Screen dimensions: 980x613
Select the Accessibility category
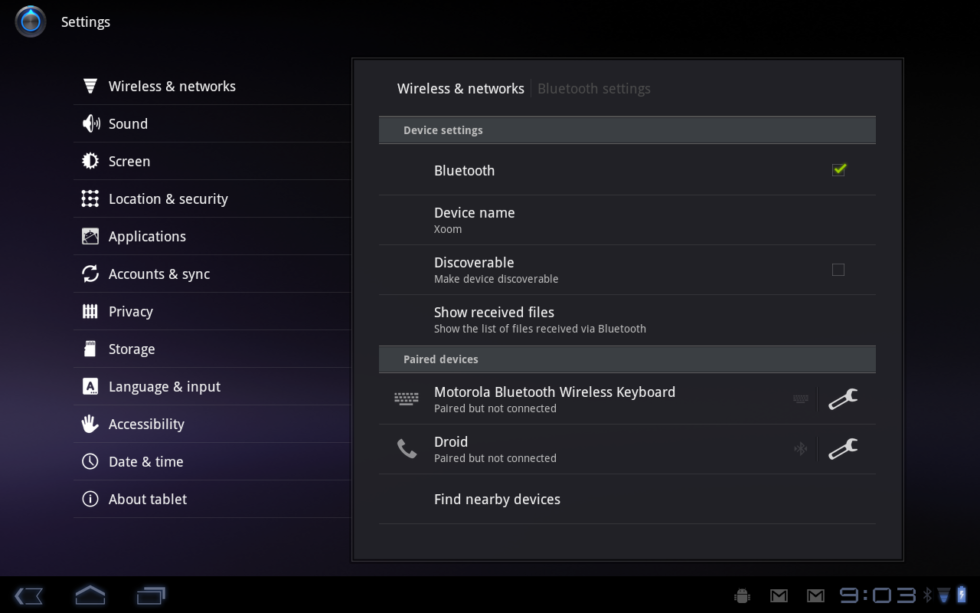(146, 424)
